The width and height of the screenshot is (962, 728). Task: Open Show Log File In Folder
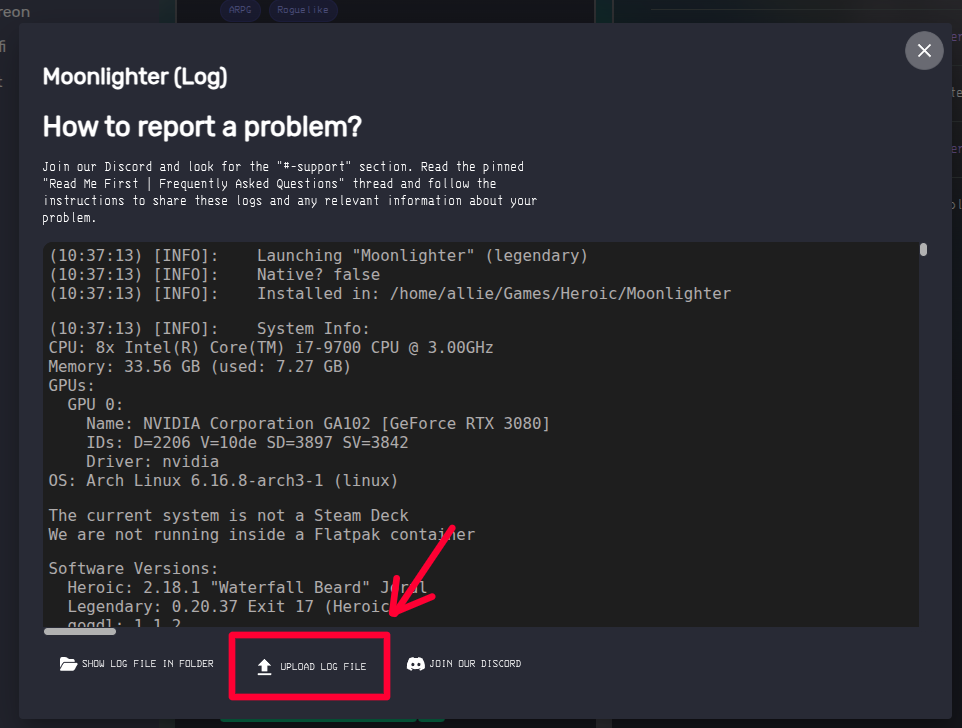coord(136,664)
